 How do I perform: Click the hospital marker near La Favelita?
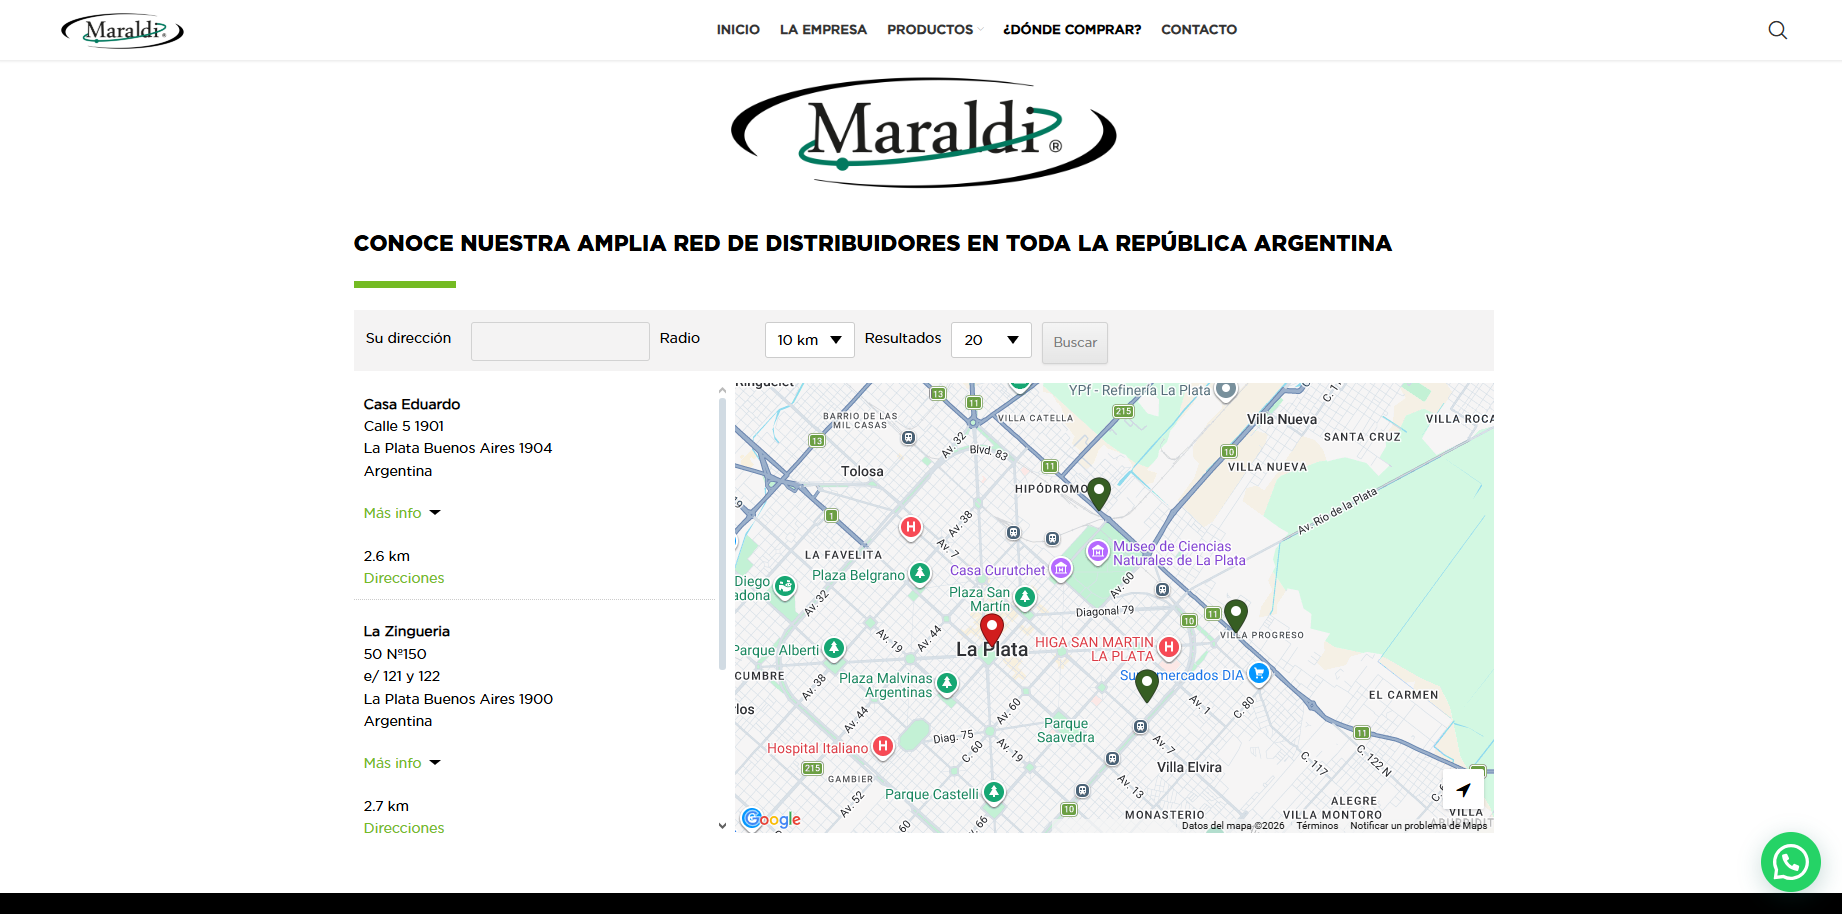point(910,527)
